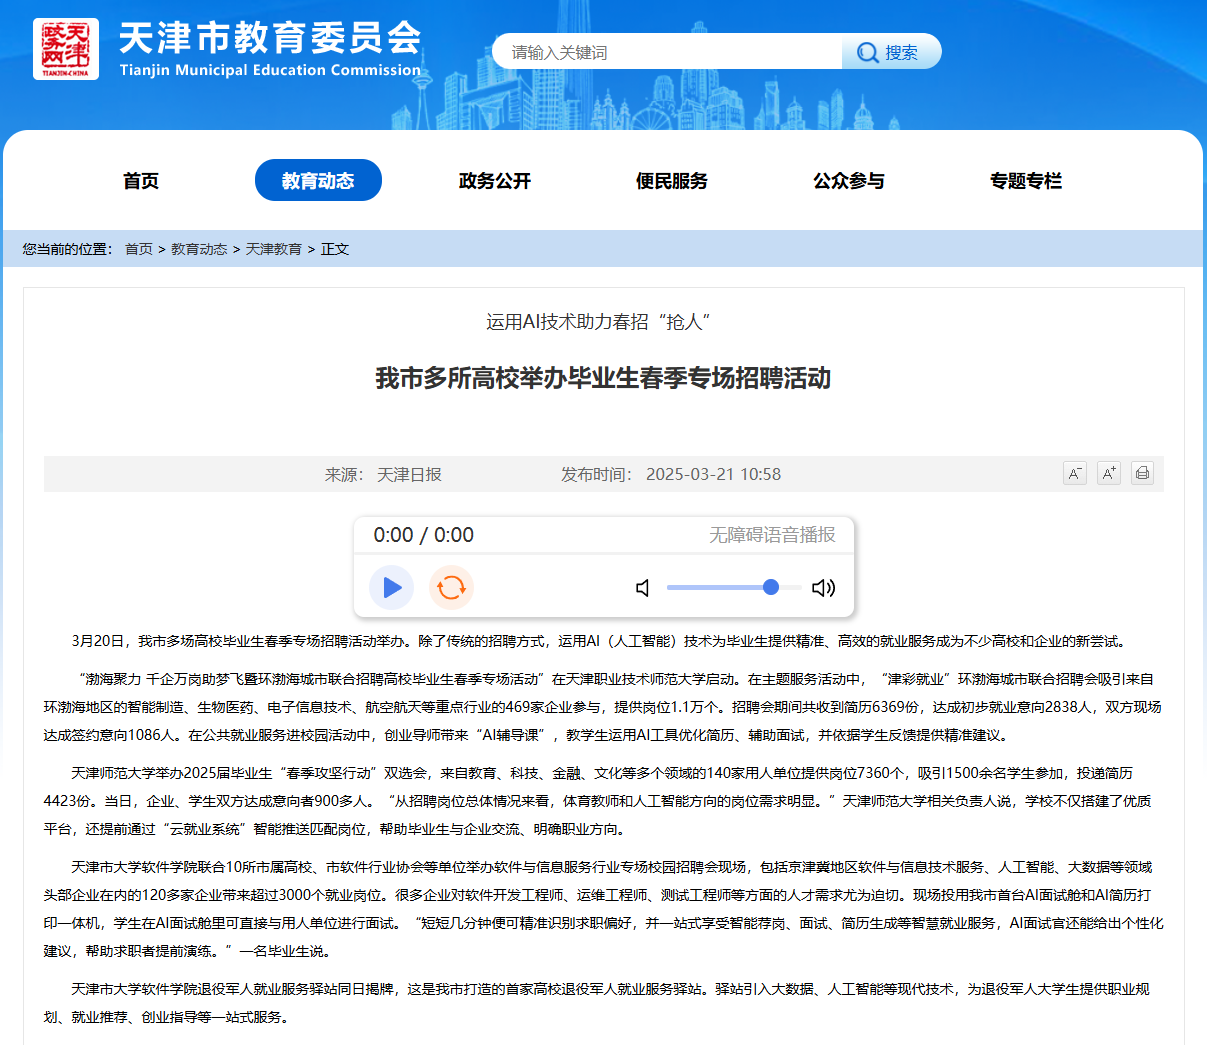
Task: Increase font size with A+ icon
Action: [1108, 474]
